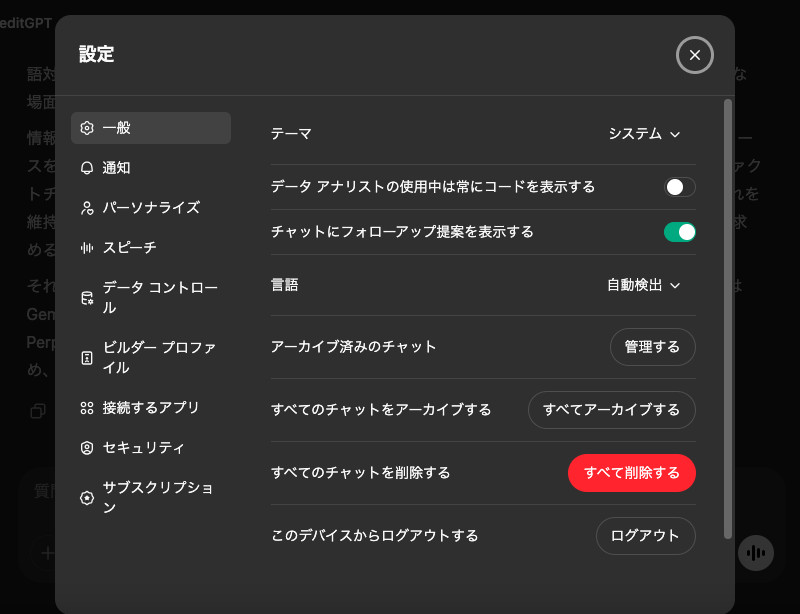Screen dimensions: 800x614
Task: Close the 設定 dialog with X
Action: coord(694,55)
